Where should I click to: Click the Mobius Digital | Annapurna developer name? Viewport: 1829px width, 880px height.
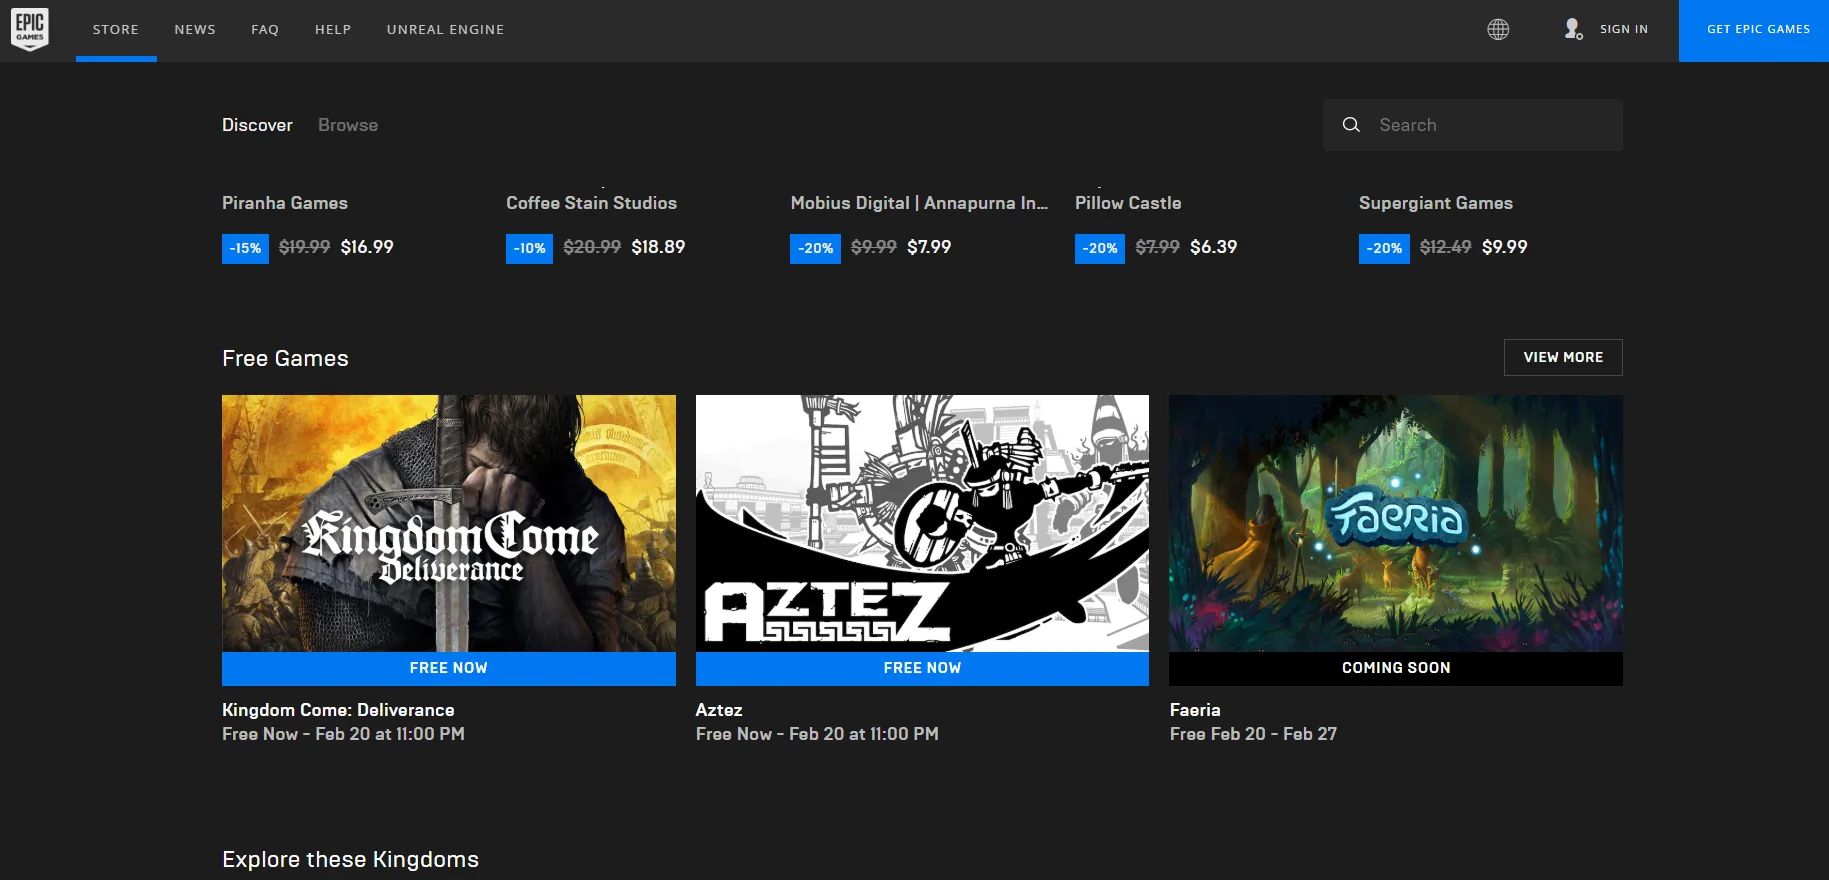919,203
